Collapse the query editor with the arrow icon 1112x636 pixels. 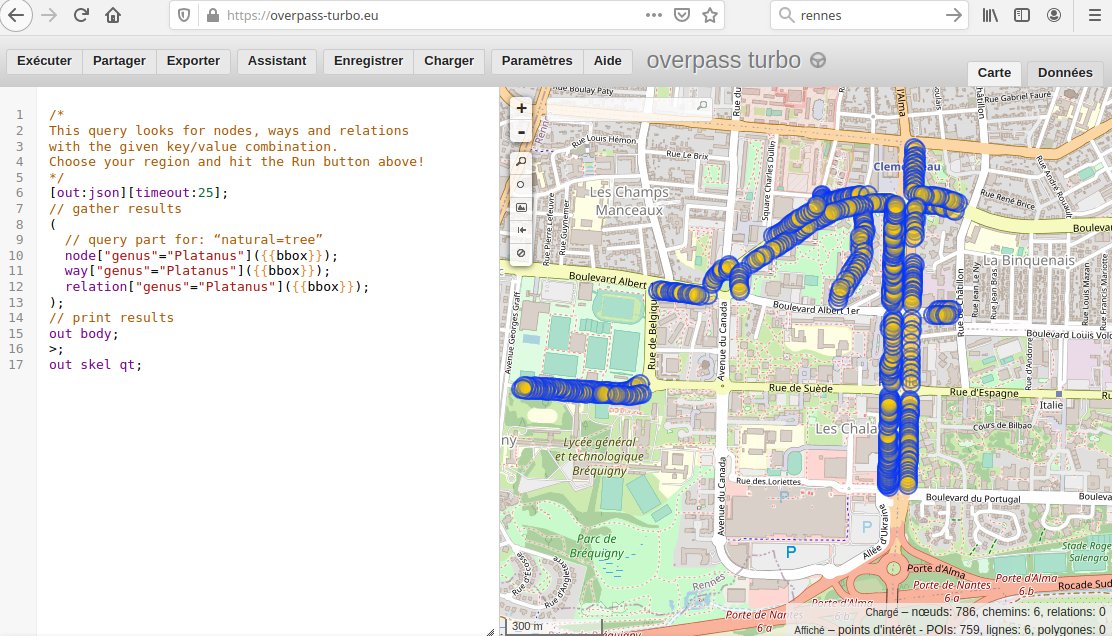pos(520,229)
